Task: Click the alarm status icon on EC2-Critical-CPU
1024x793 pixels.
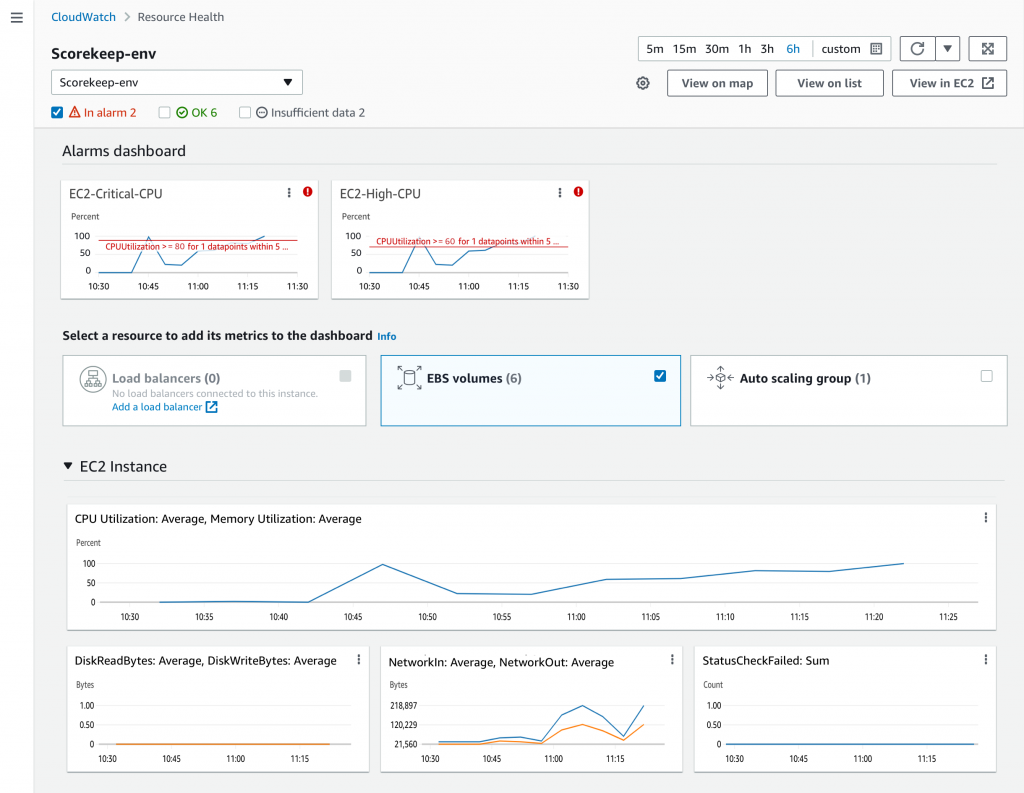Action: click(307, 192)
